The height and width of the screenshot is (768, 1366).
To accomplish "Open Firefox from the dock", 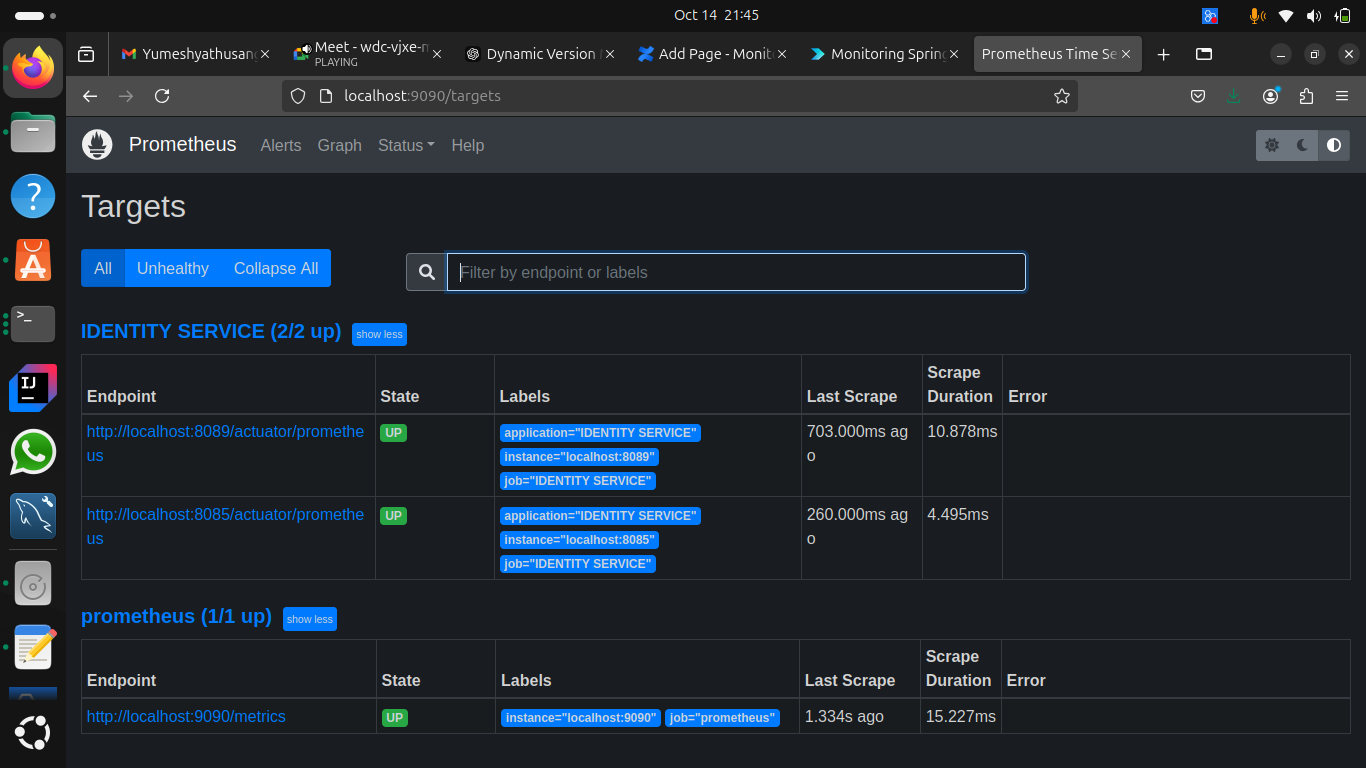I will click(x=33, y=68).
